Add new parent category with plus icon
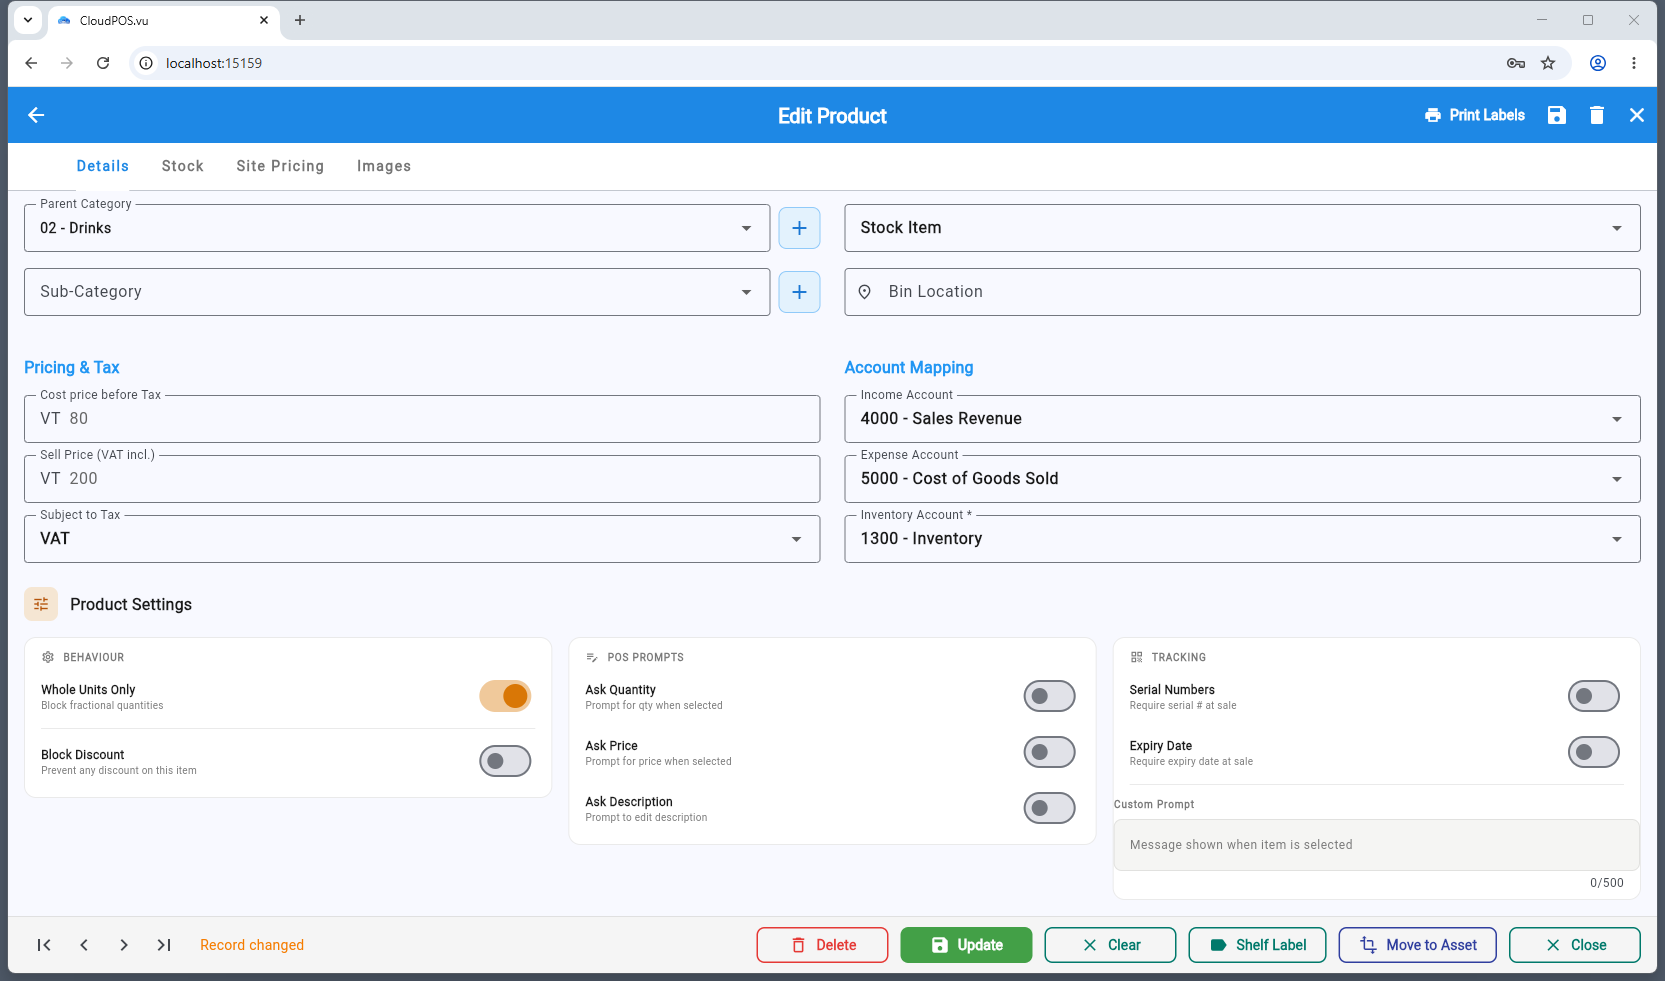This screenshot has height=981, width=1665. (799, 228)
